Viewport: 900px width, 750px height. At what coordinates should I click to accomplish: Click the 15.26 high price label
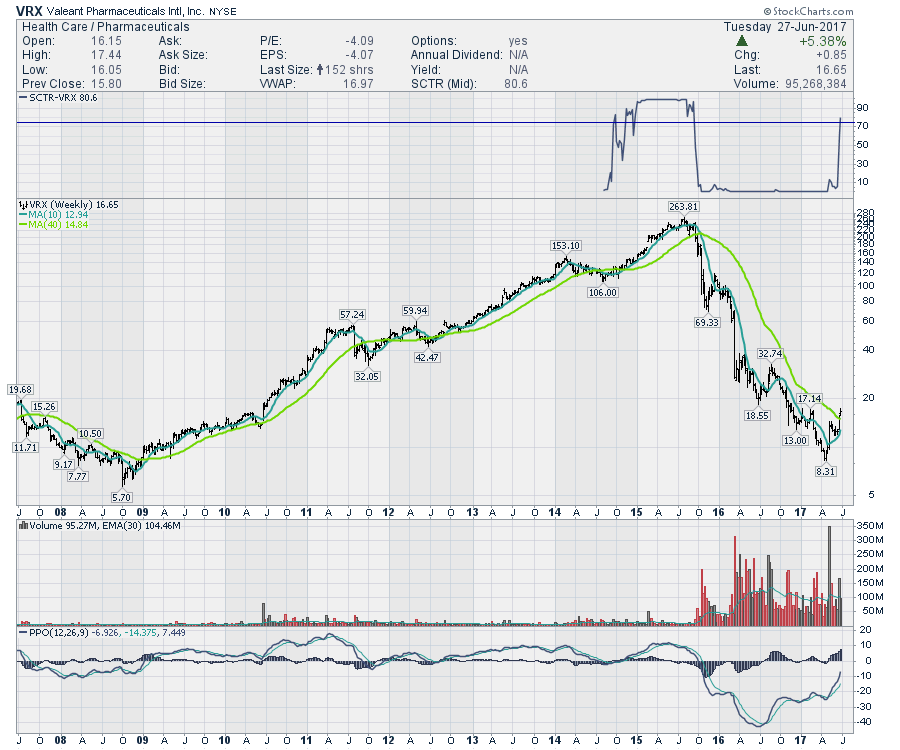(x=44, y=407)
